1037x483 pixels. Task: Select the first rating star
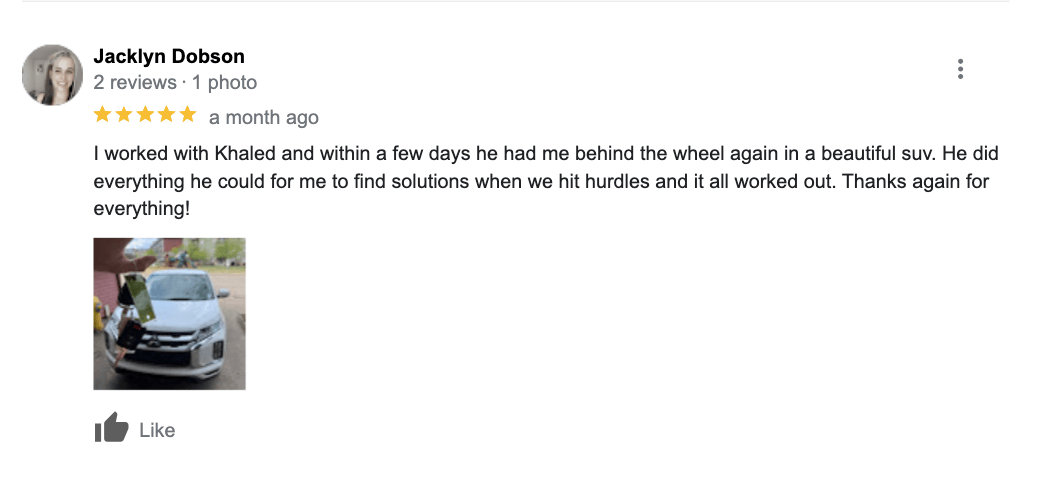102,114
